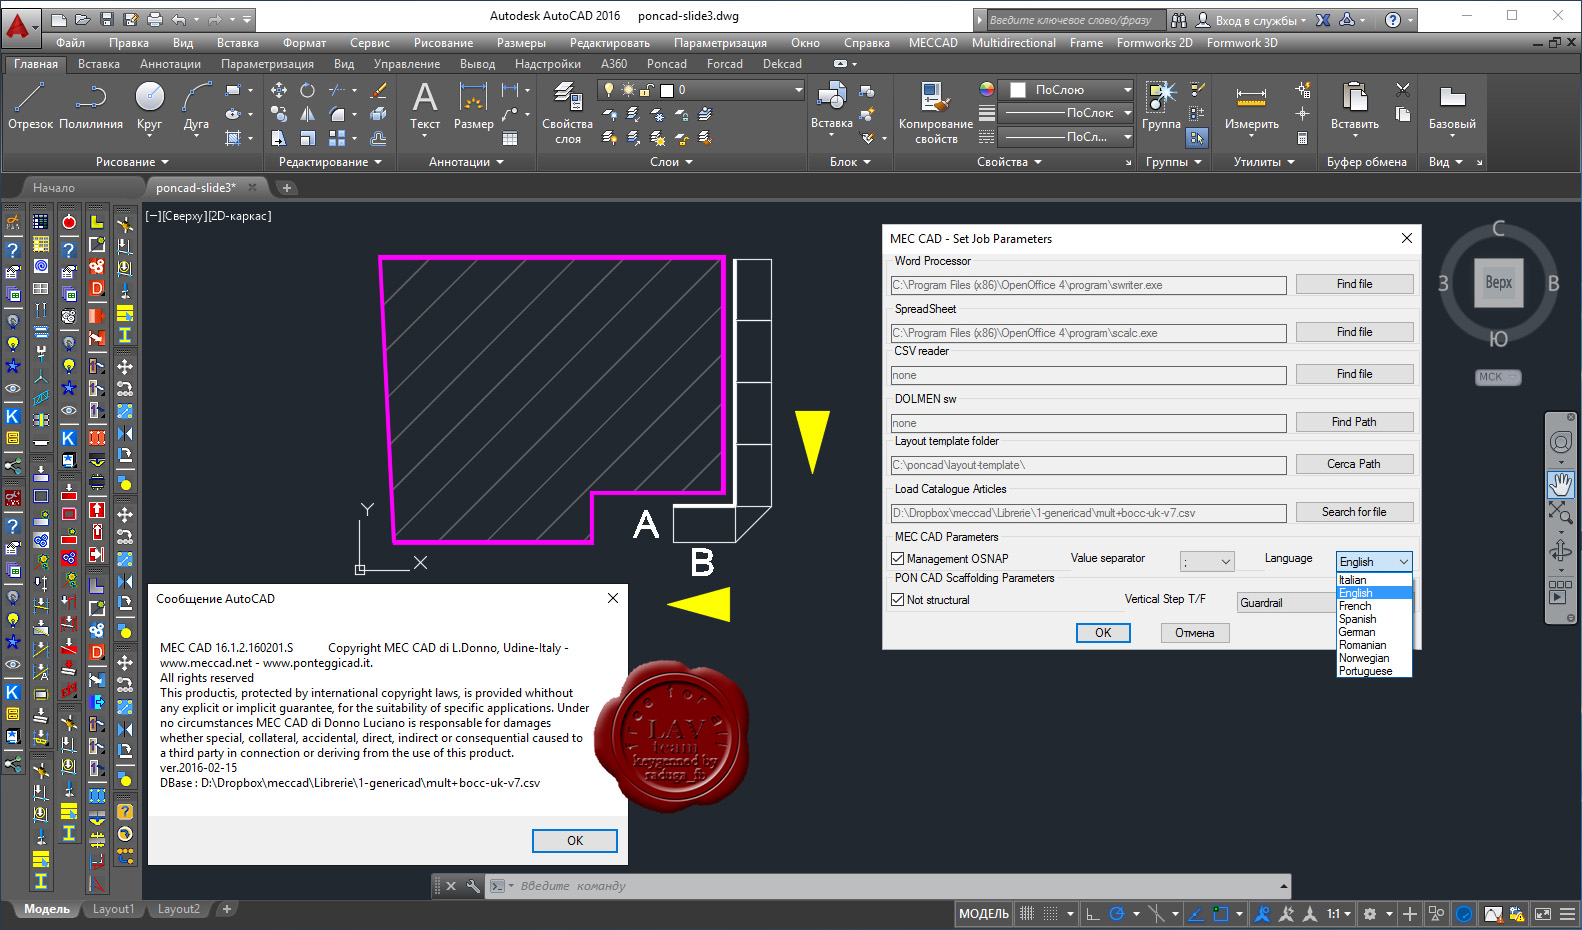
Task: Open the Language dropdown showing English
Action: [1374, 562]
